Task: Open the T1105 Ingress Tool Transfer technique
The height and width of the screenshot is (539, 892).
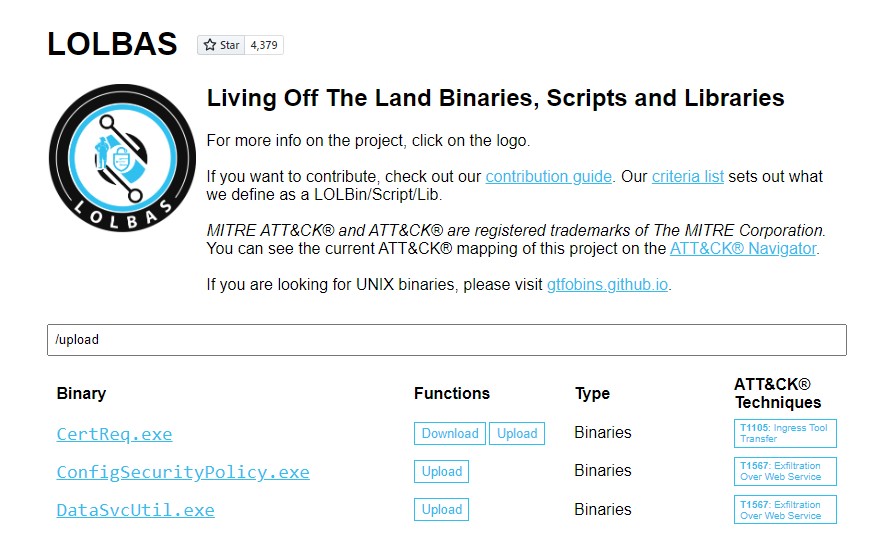Action: coord(785,433)
